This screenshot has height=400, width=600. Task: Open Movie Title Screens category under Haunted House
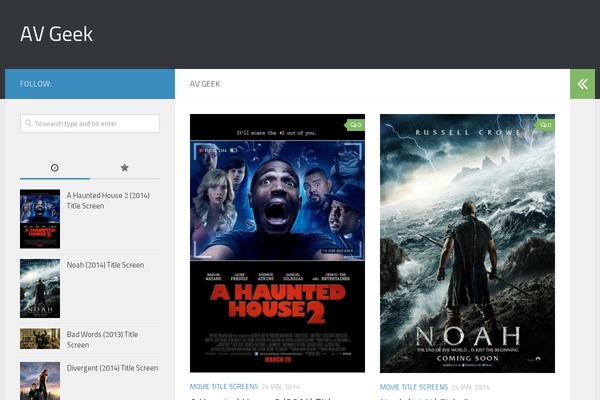(224, 387)
